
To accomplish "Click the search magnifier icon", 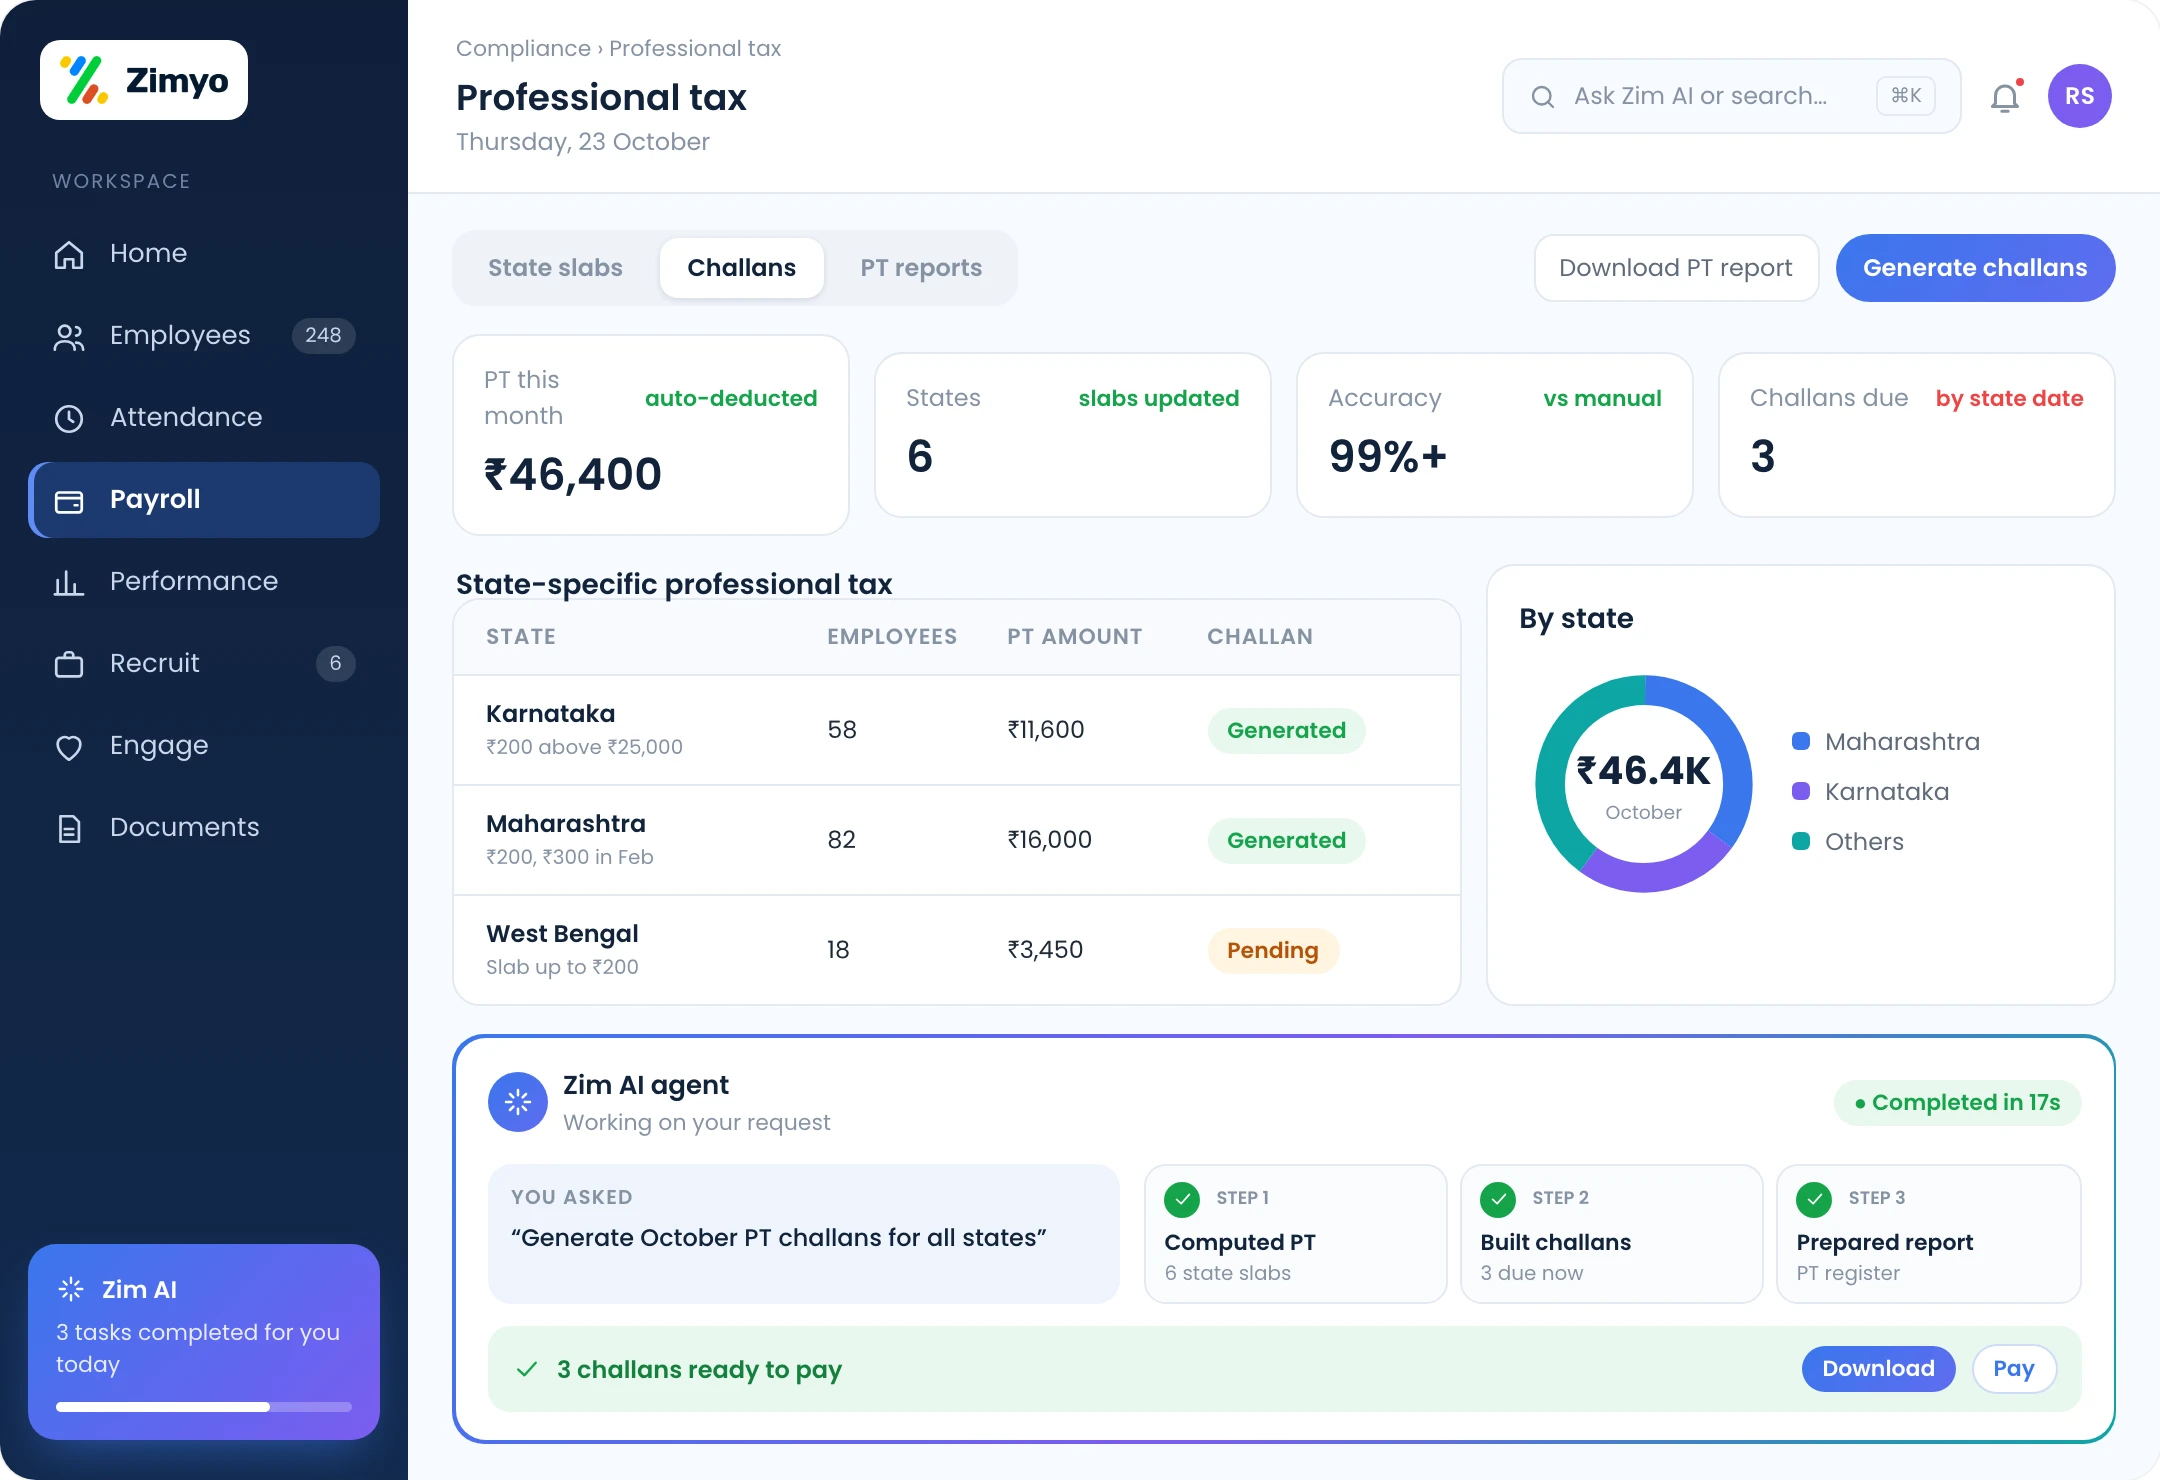I will 1543,96.
